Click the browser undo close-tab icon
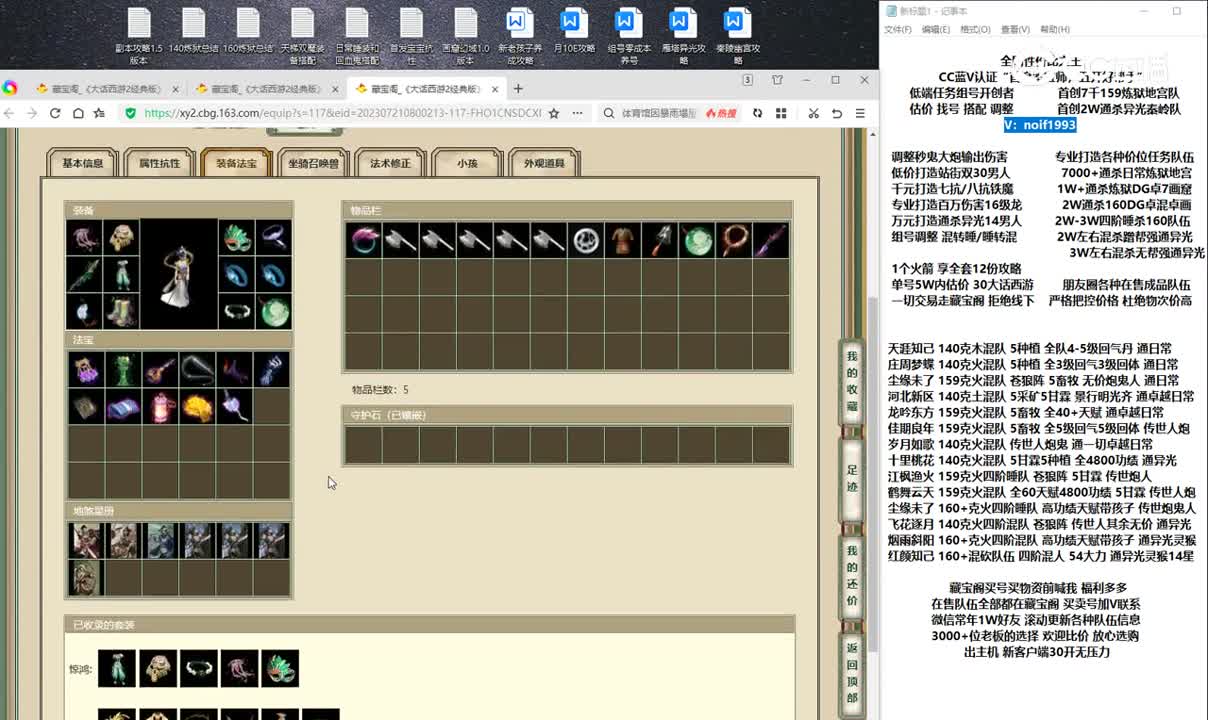 (x=837, y=114)
